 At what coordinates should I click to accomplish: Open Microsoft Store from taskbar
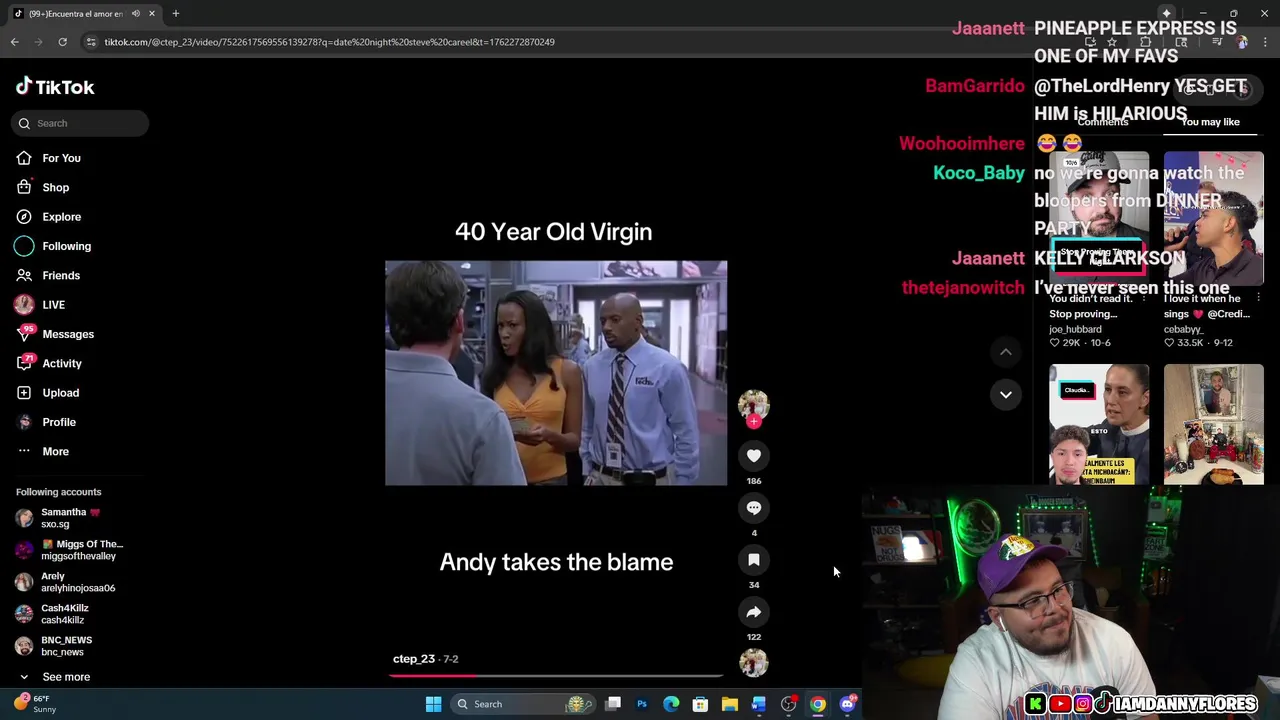(700, 704)
